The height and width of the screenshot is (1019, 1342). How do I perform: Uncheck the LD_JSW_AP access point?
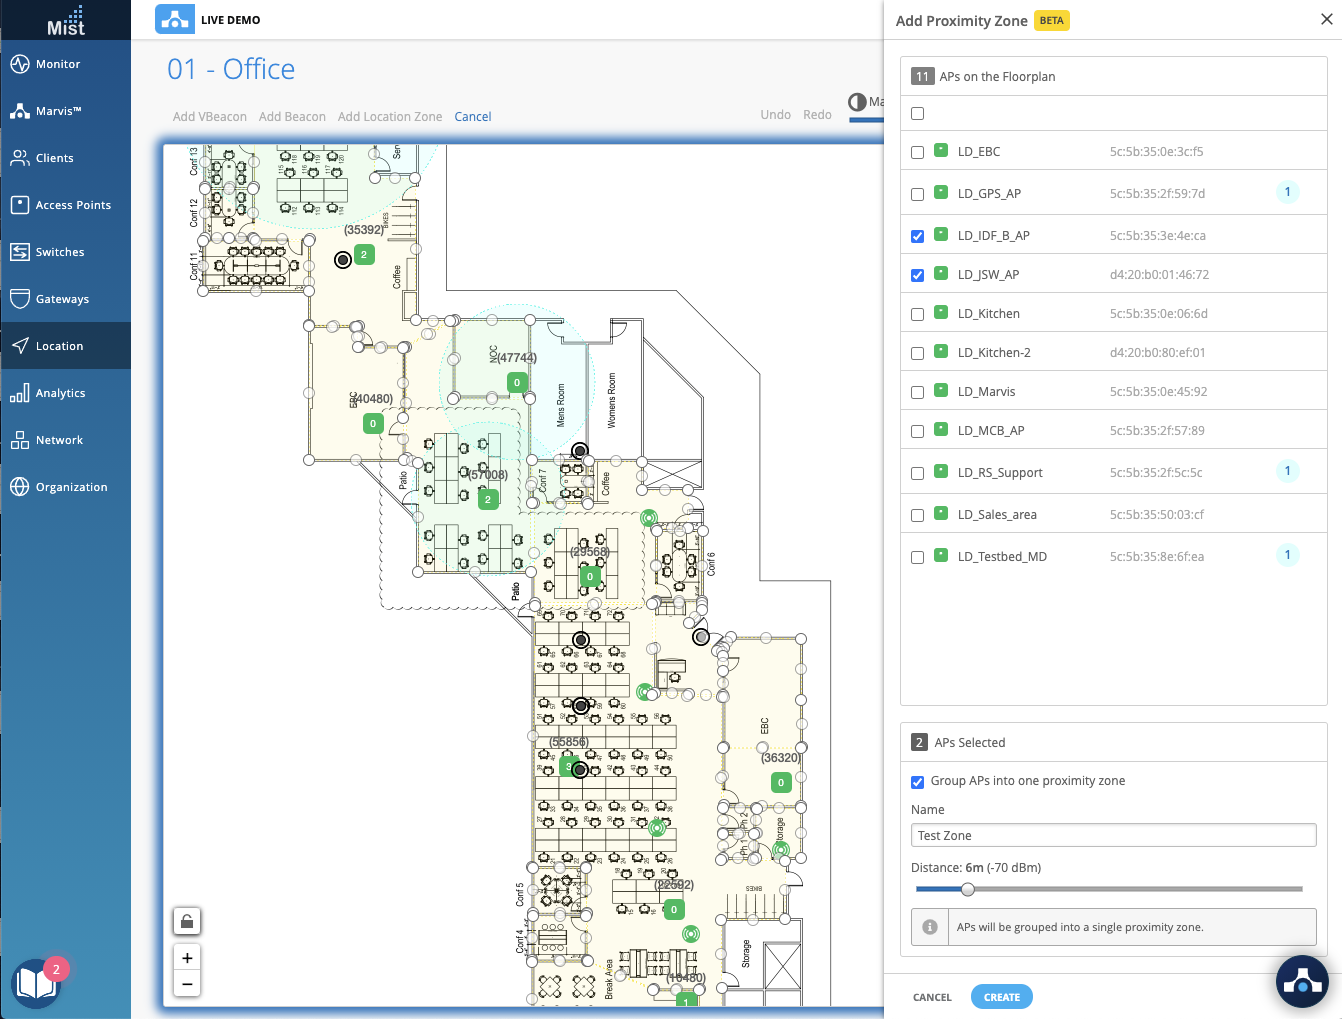pos(917,275)
